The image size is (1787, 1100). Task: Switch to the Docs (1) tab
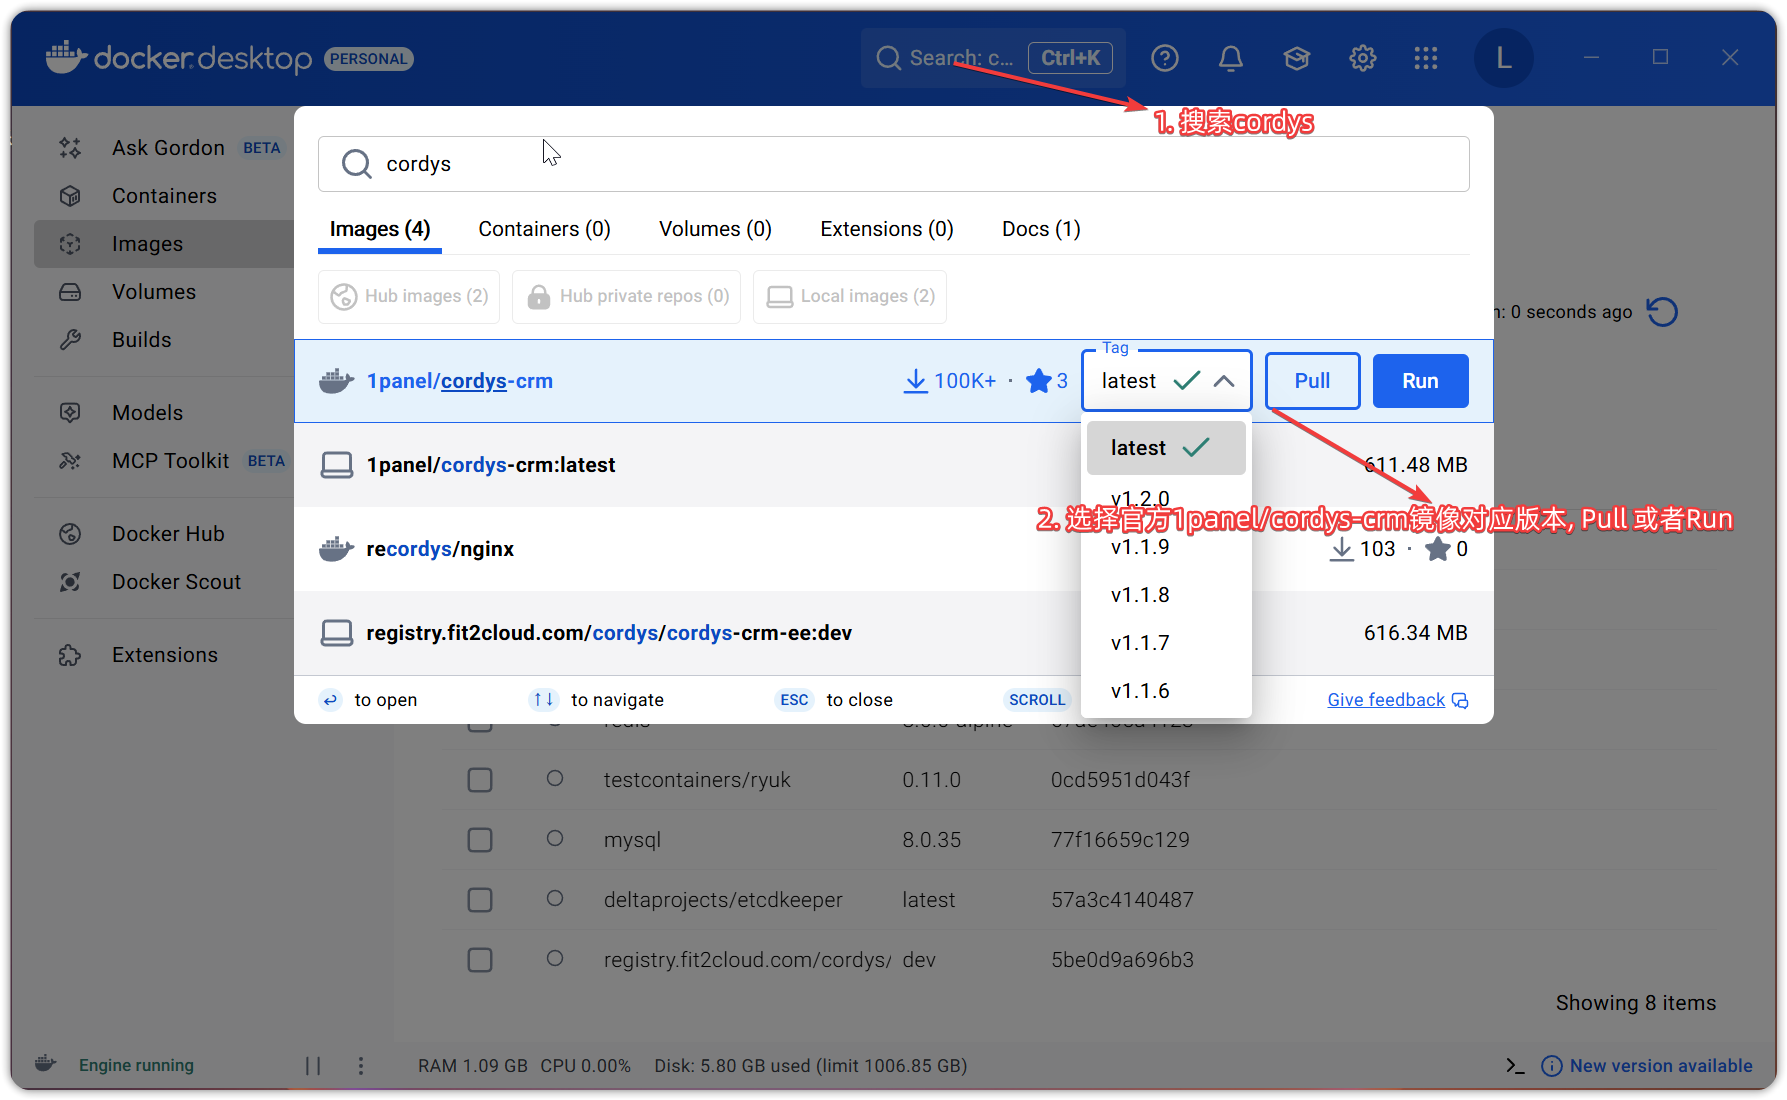click(x=1040, y=229)
